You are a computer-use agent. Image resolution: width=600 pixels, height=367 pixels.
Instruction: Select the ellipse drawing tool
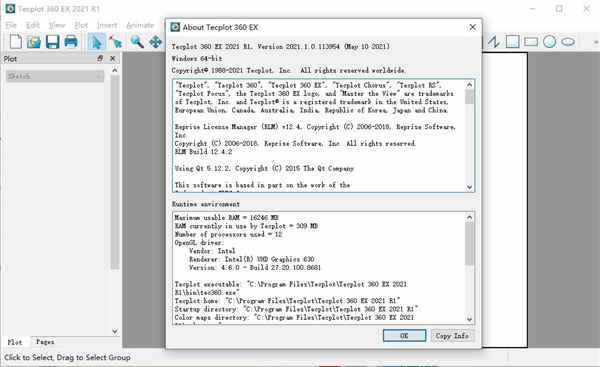568,41
